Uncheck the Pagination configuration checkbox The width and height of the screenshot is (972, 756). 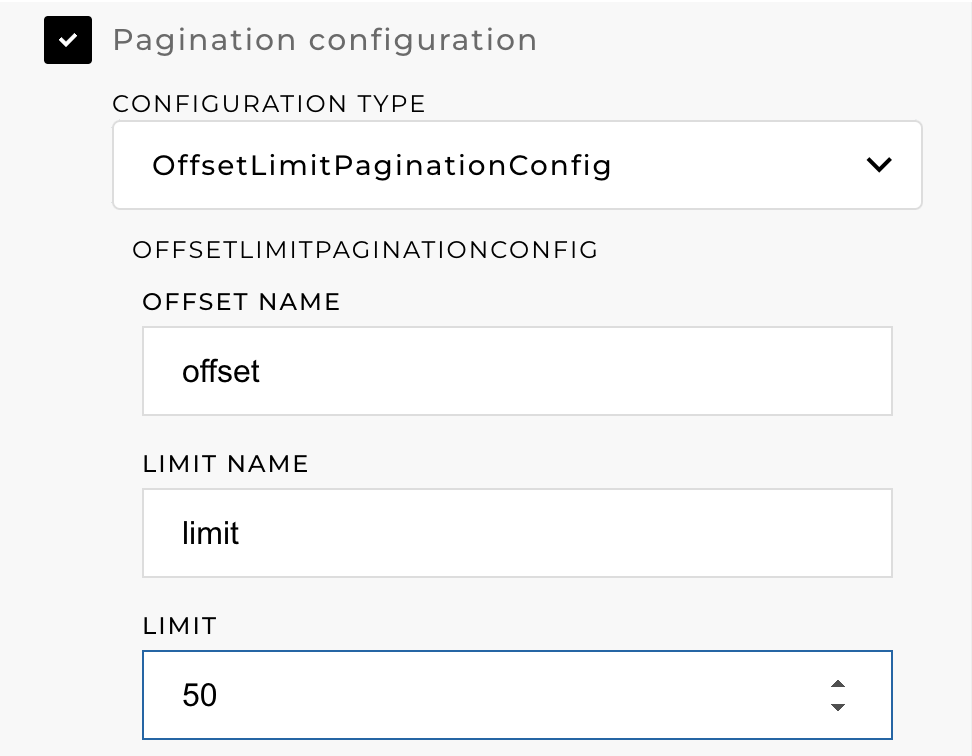tap(68, 40)
